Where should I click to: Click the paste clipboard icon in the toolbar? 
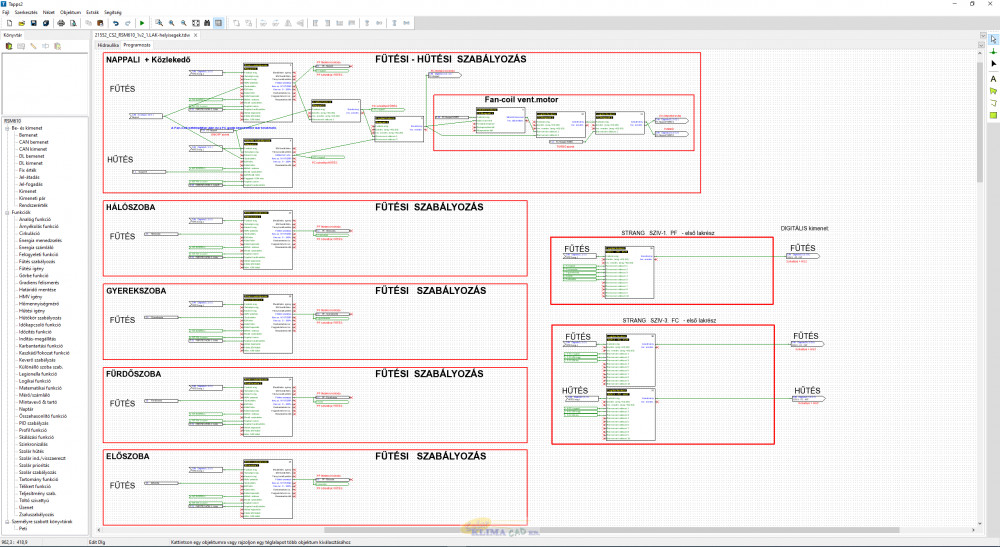click(100, 23)
